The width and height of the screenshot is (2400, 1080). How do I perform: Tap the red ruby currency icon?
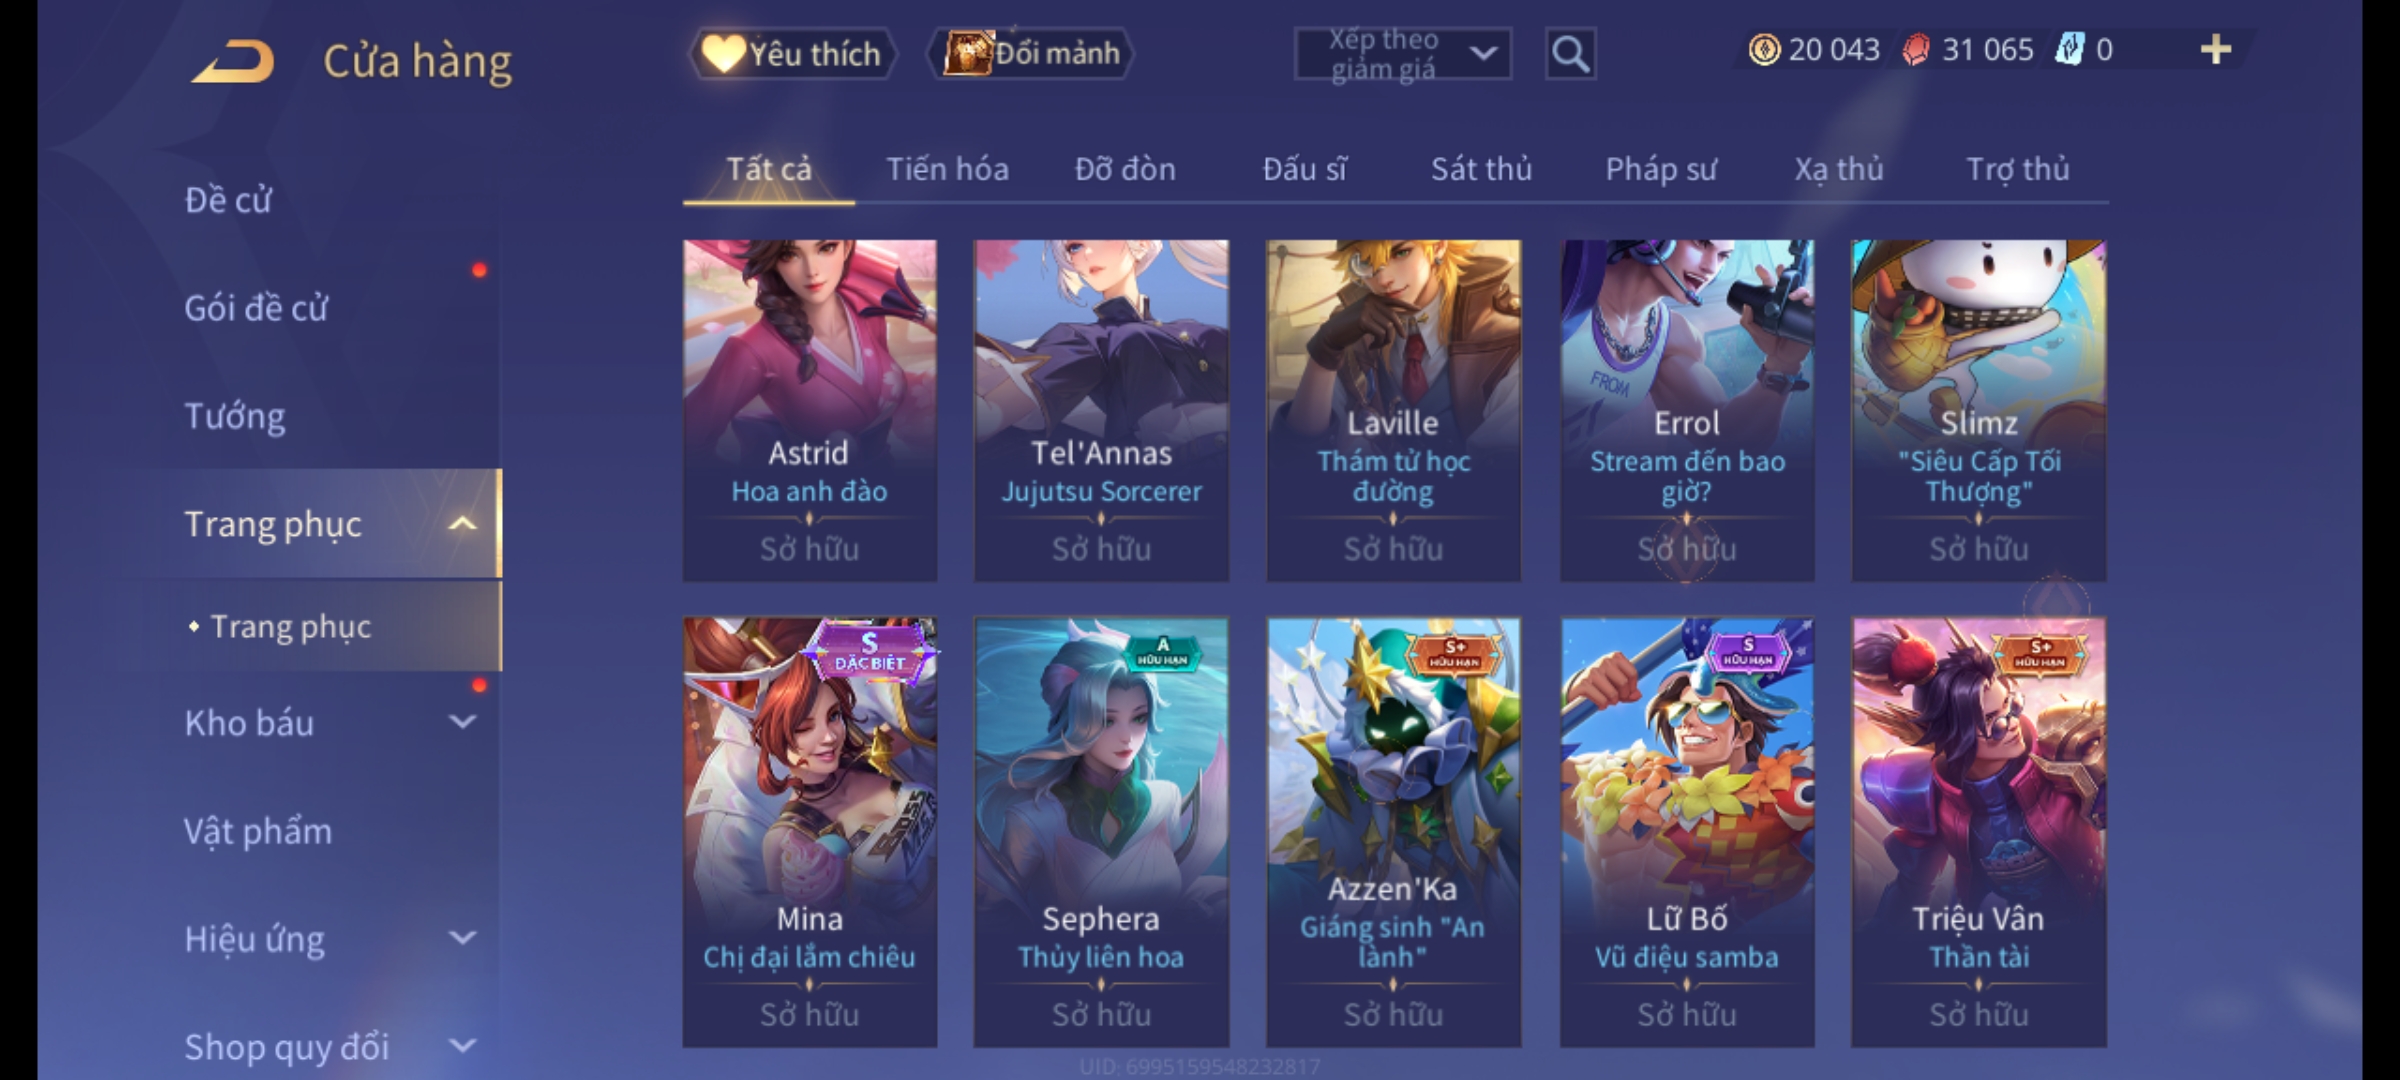1915,50
